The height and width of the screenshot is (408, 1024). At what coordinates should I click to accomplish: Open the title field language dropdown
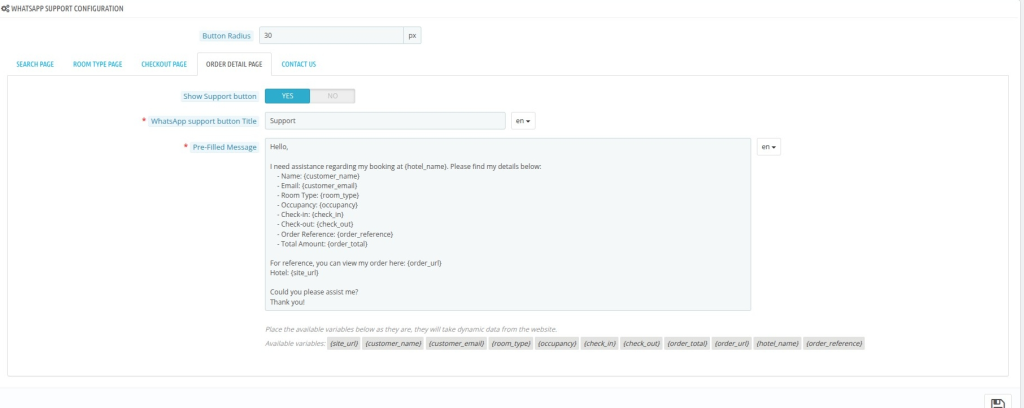[x=523, y=121]
